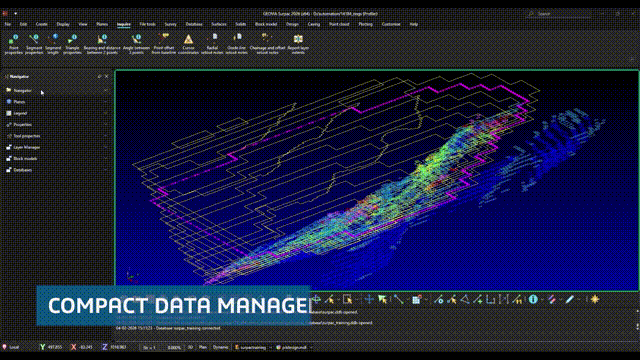Expand the Databases section chevron
Image resolution: width=640 pixels, height=360 pixels.
(x=105, y=170)
